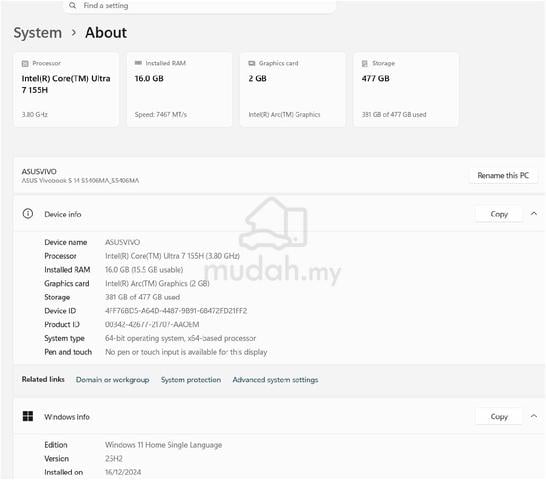Open the Installed RAM summary card
Screen dimensions: 546x480
coord(179,90)
